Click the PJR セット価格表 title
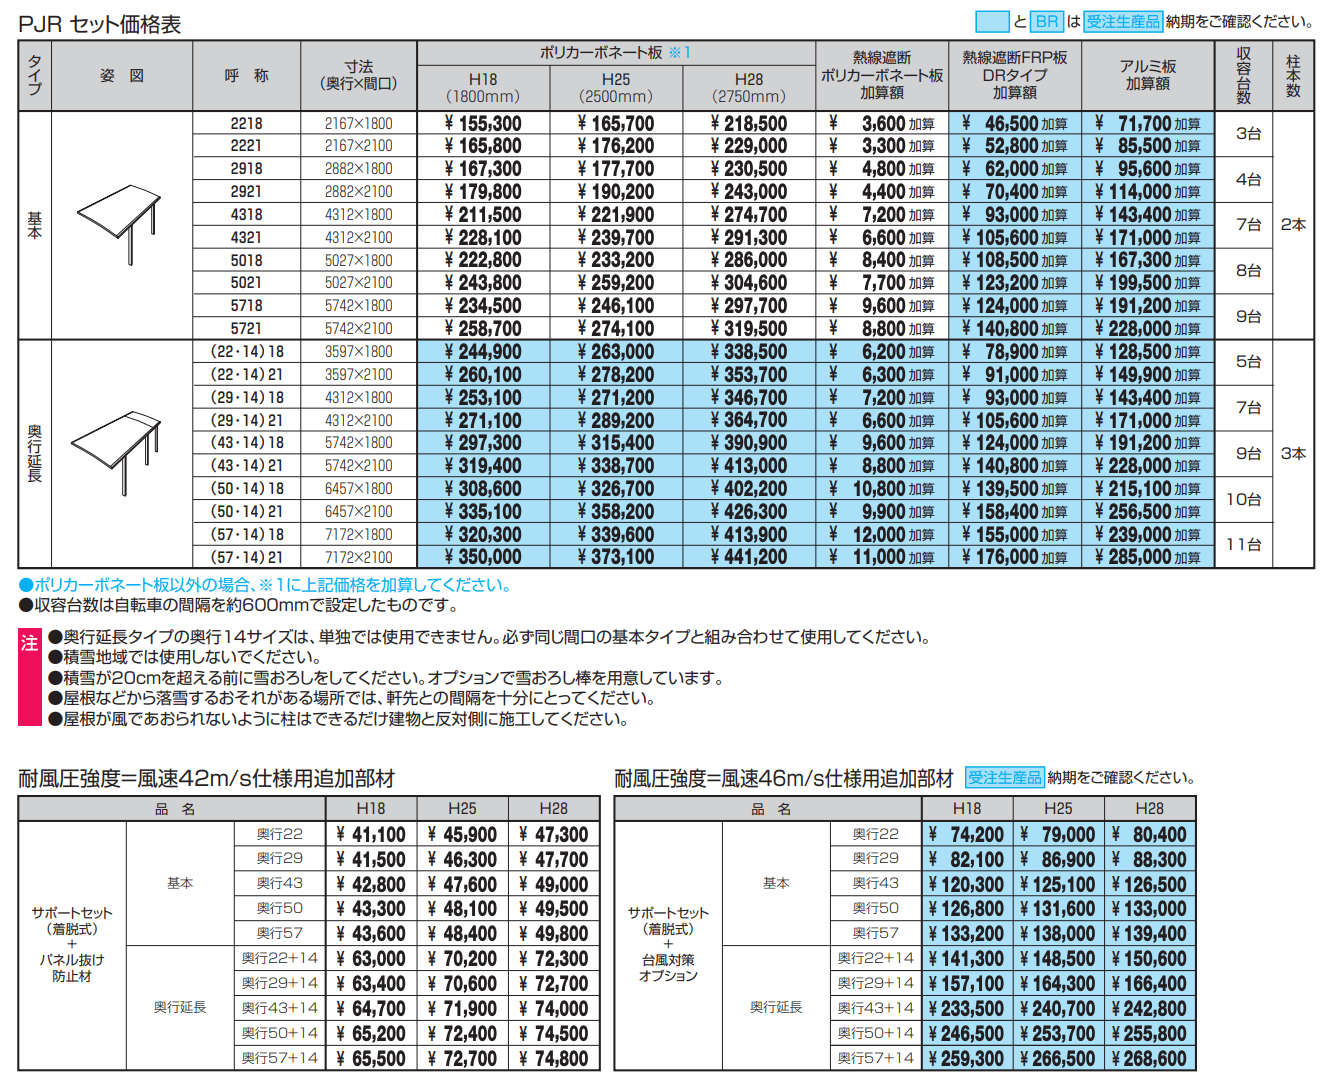This screenshot has width=1328, height=1084. (100, 24)
